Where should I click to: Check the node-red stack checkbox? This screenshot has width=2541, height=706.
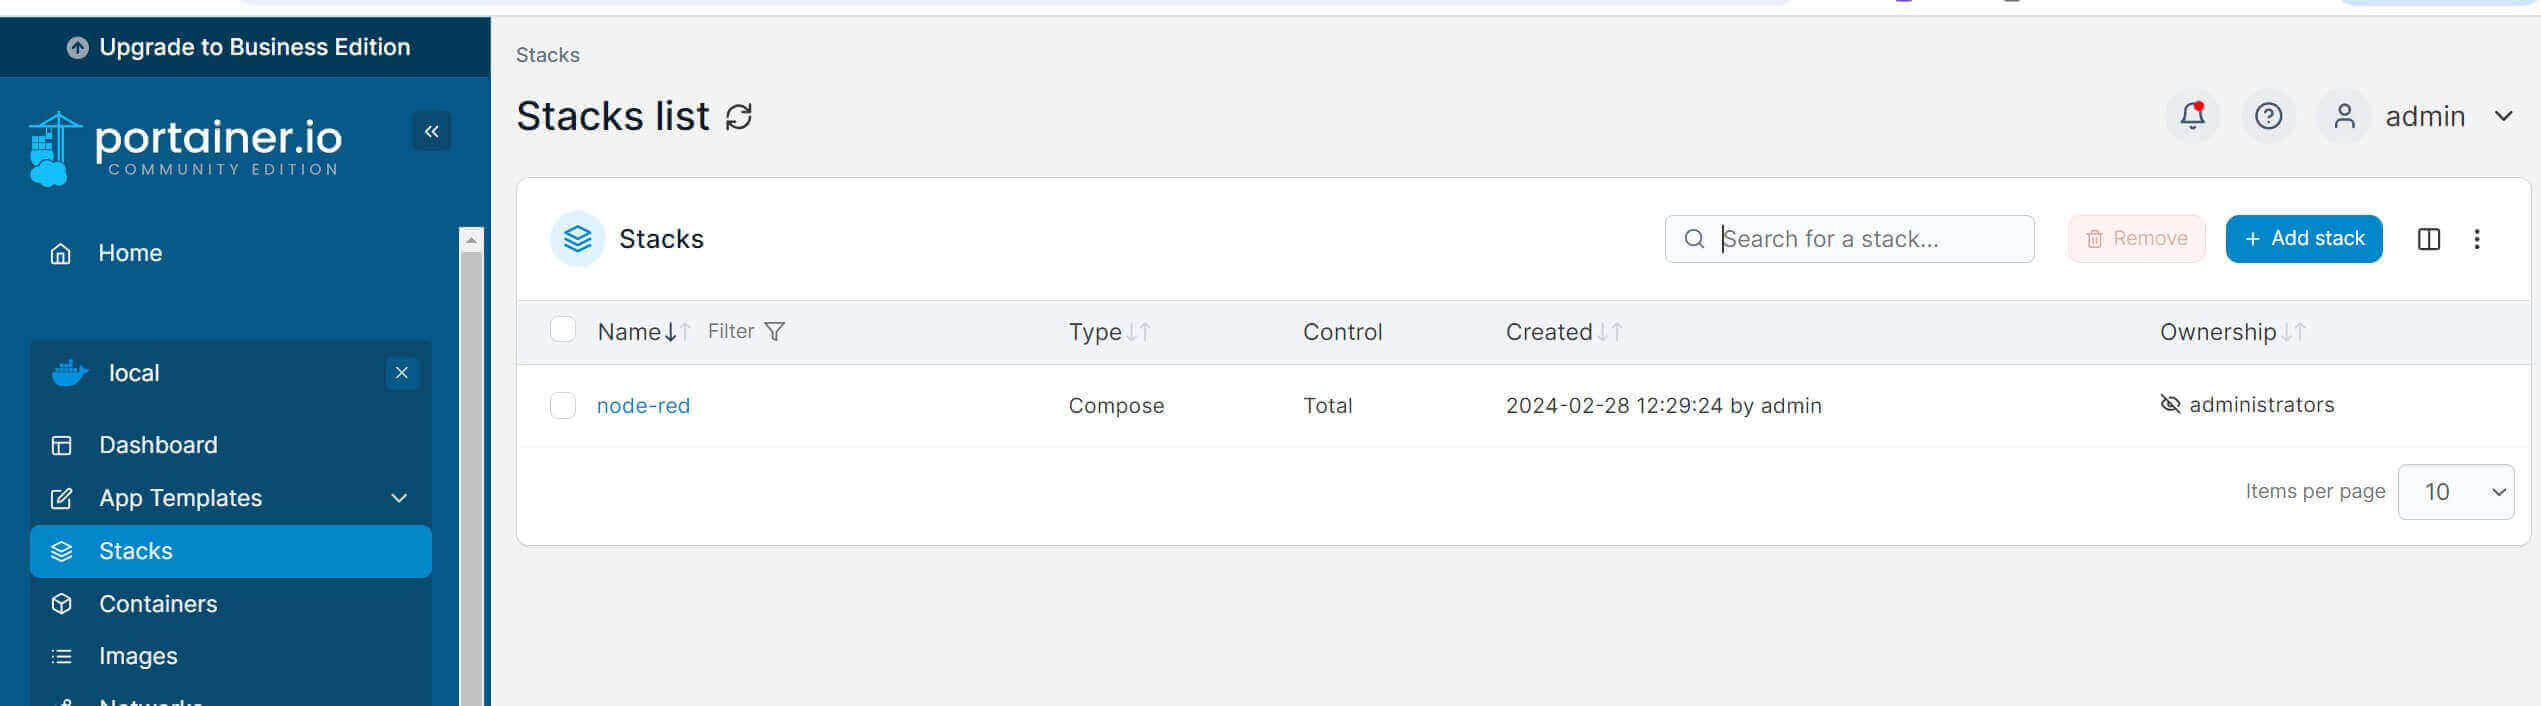coord(563,405)
